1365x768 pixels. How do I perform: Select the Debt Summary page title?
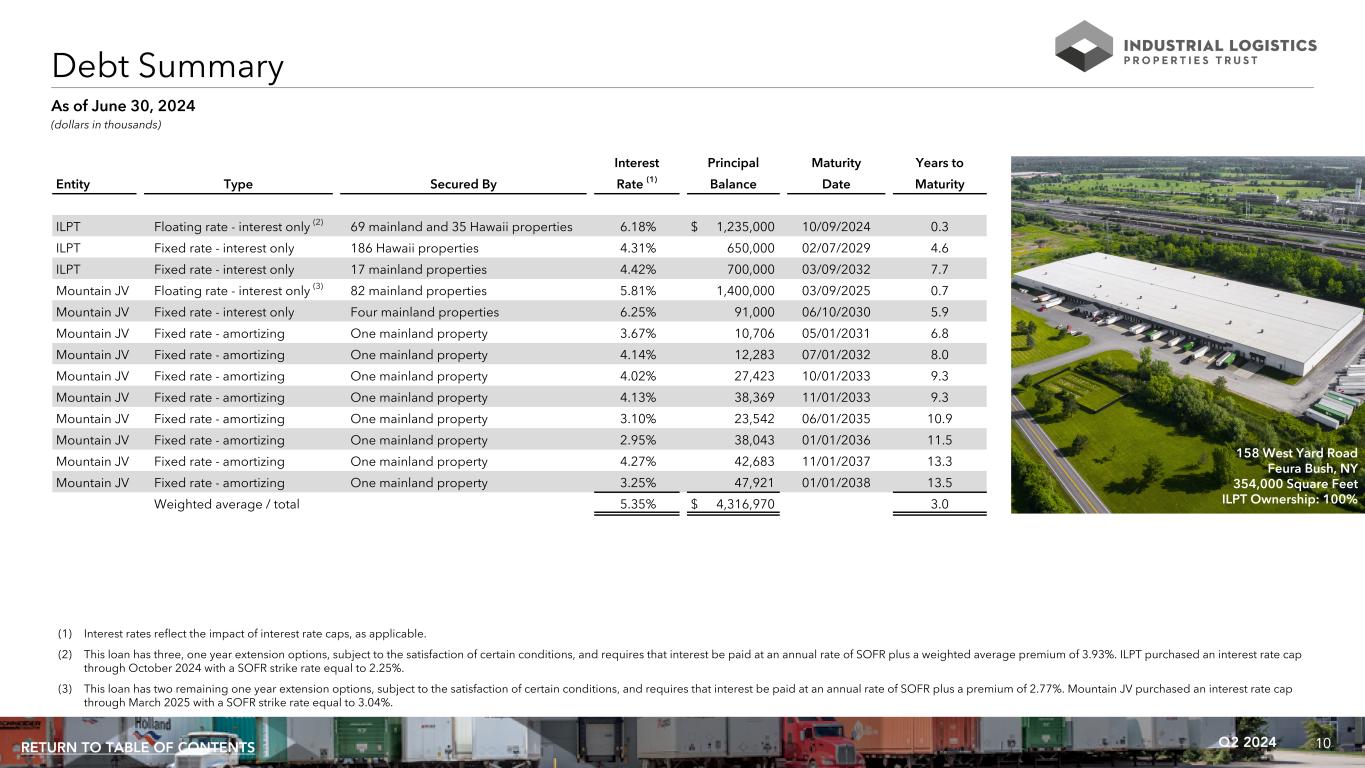point(168,66)
